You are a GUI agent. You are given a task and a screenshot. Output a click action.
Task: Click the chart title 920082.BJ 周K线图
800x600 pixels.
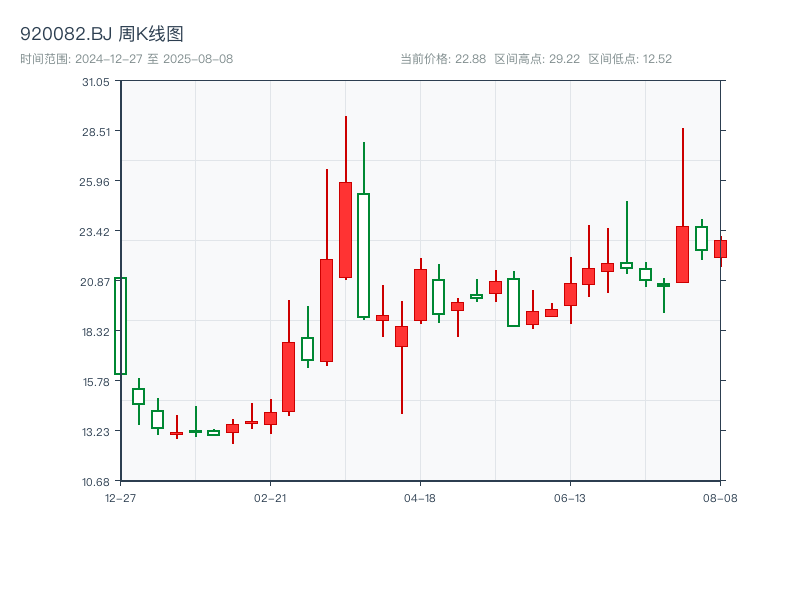(102, 34)
